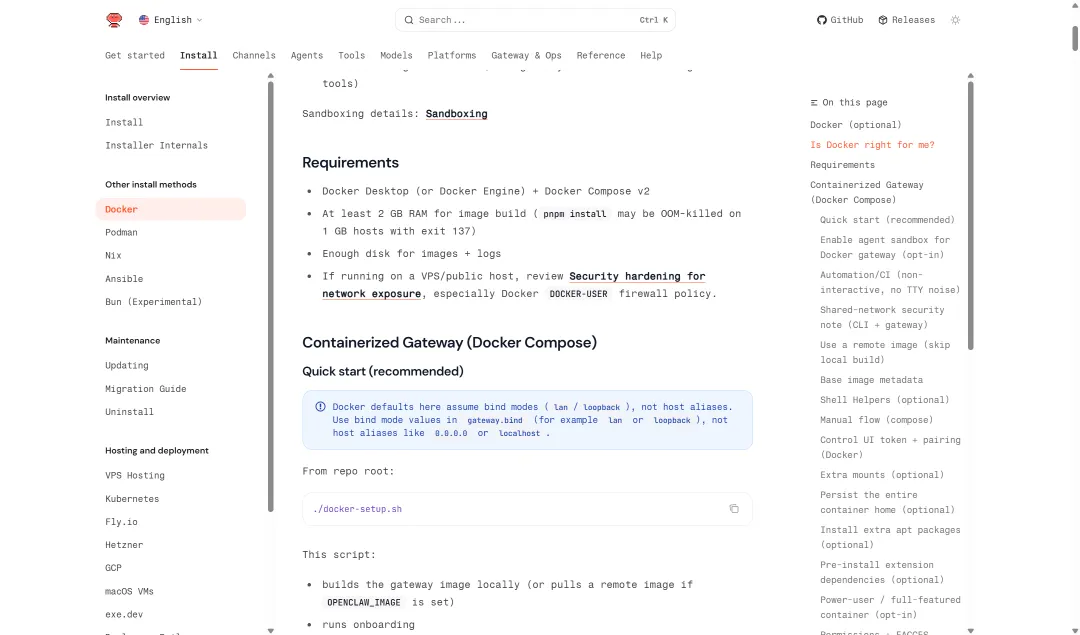Screen dimensions: 1080x635
Task: Open the GitHub link
Action: pyautogui.click(x=840, y=20)
